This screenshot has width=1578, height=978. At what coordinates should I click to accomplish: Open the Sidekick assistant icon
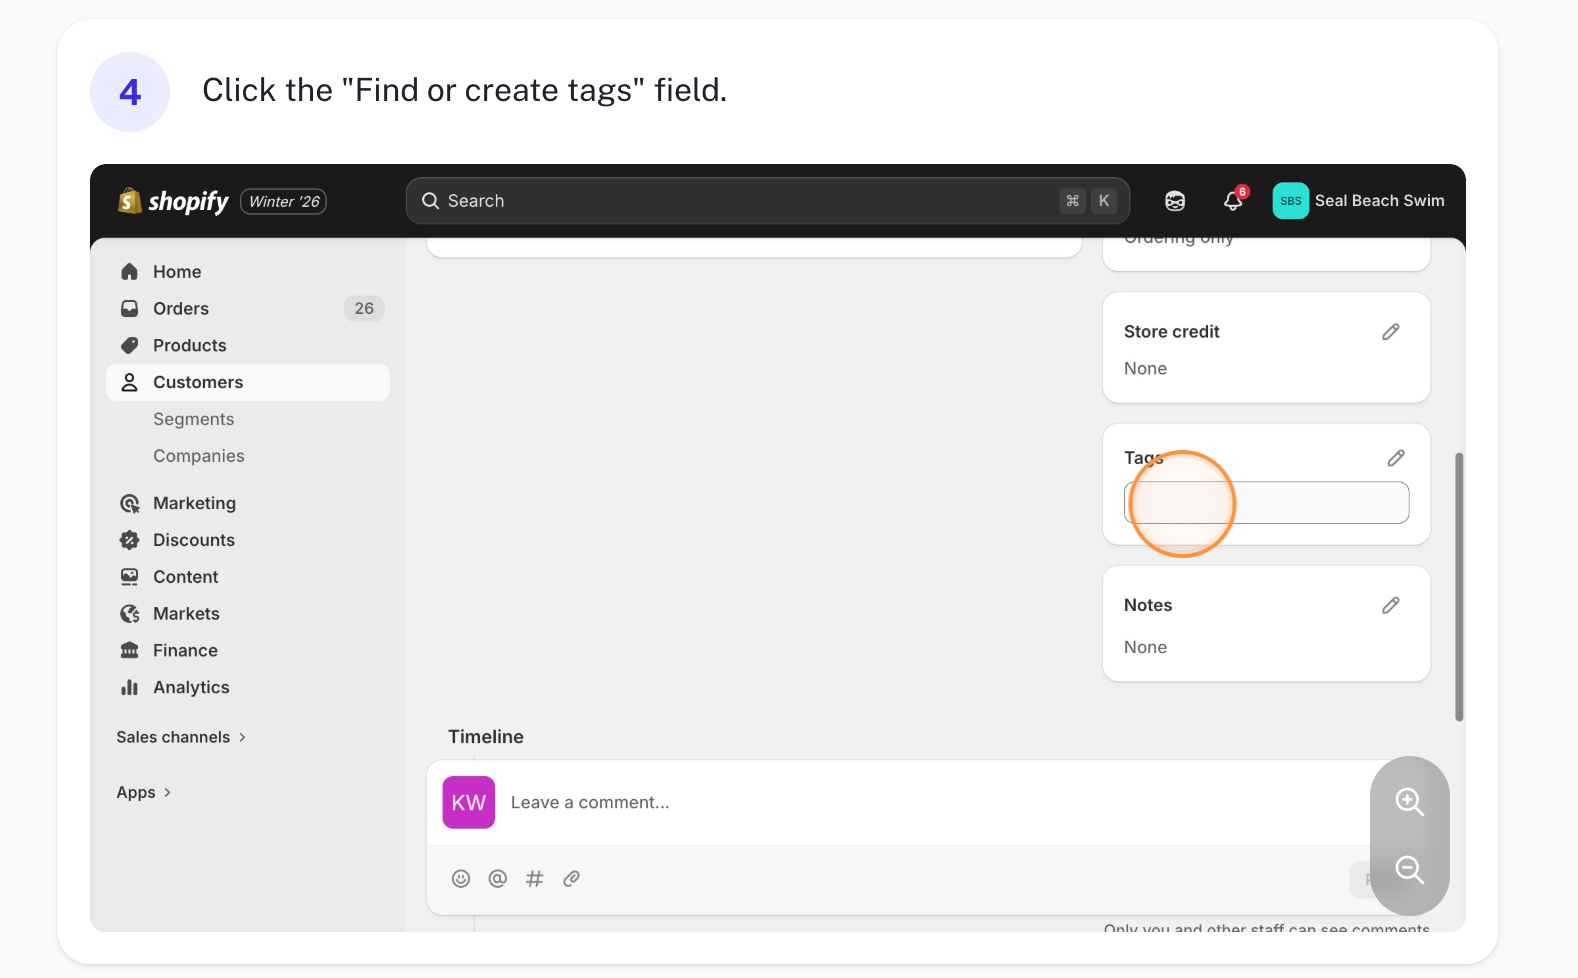pyautogui.click(x=1175, y=201)
